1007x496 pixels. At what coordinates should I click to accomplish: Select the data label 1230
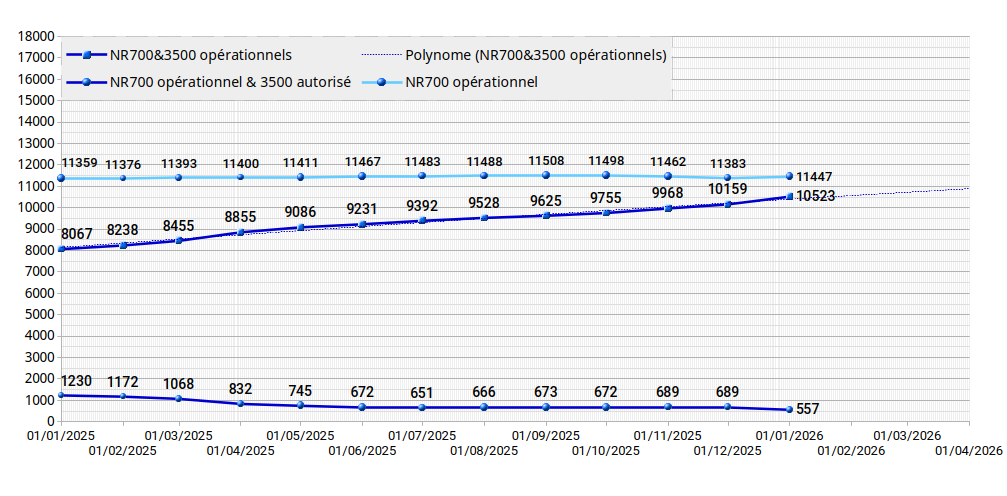point(77,381)
